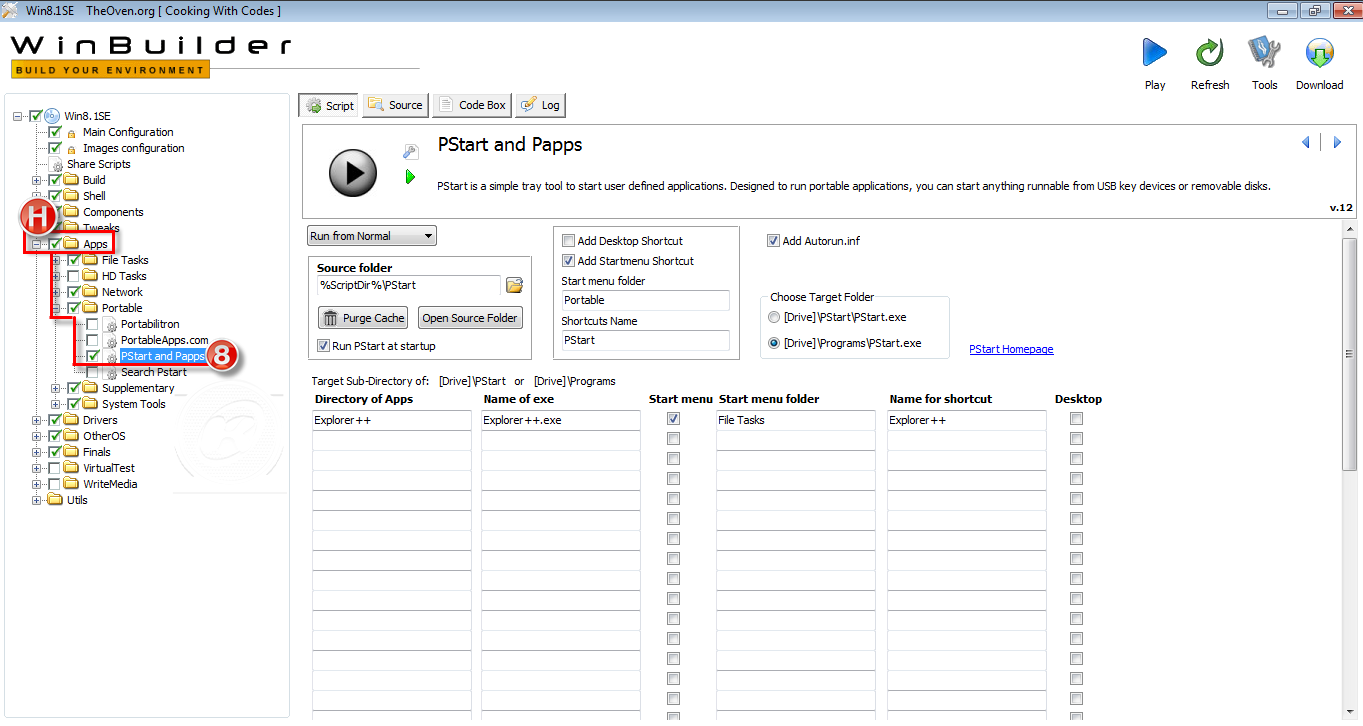Click the PortableApps.com script icon

[112, 341]
